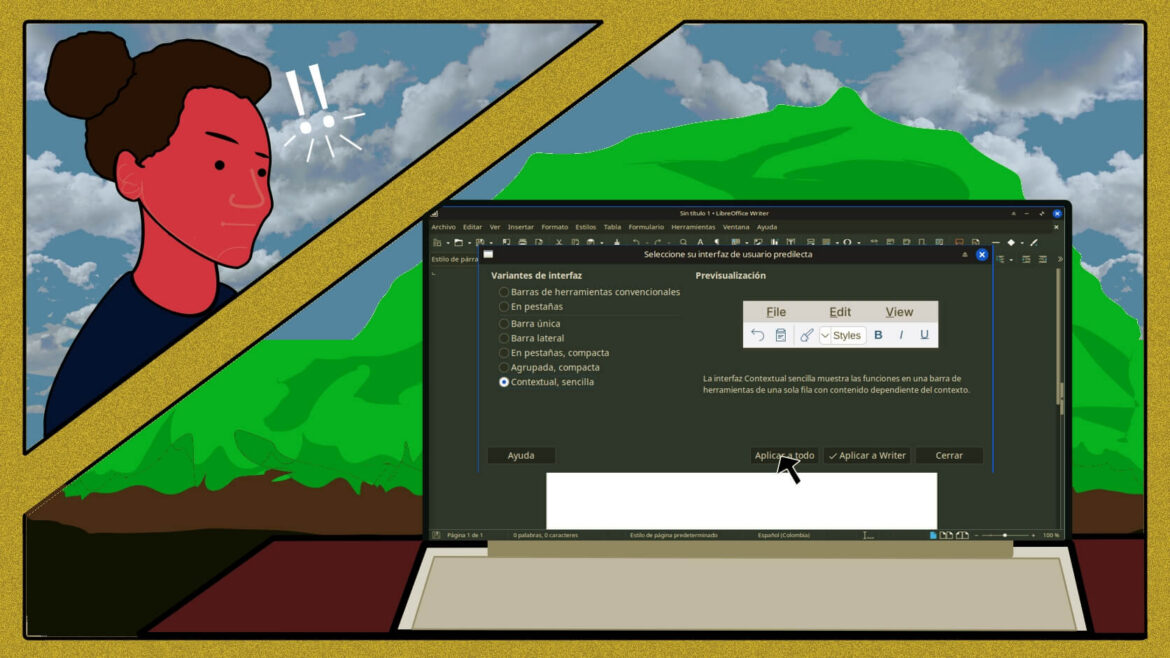Open dropdown arrow beside Paste icon
Screen dimensions: 1170x658
pyautogui.click(x=601, y=243)
